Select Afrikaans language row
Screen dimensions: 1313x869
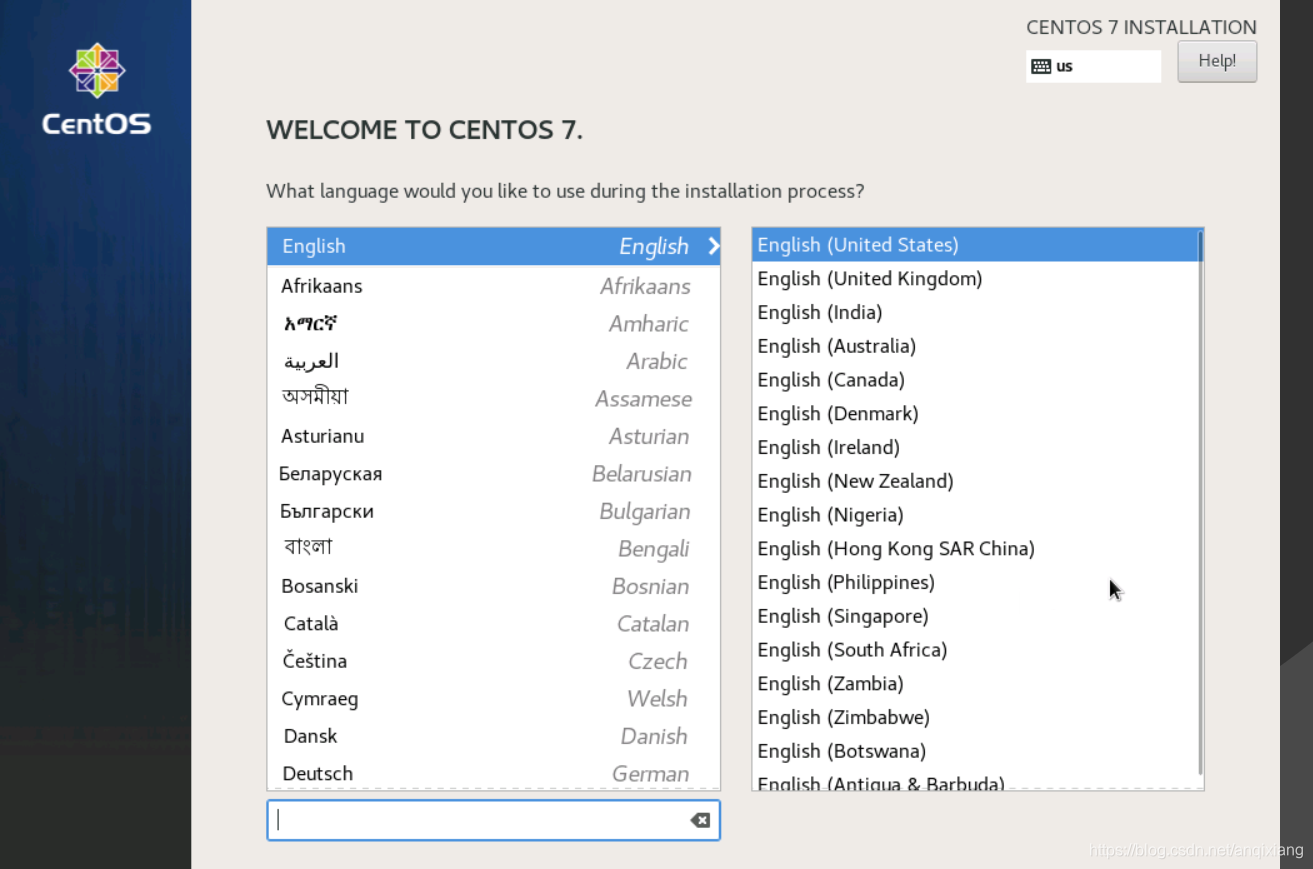[493, 286]
